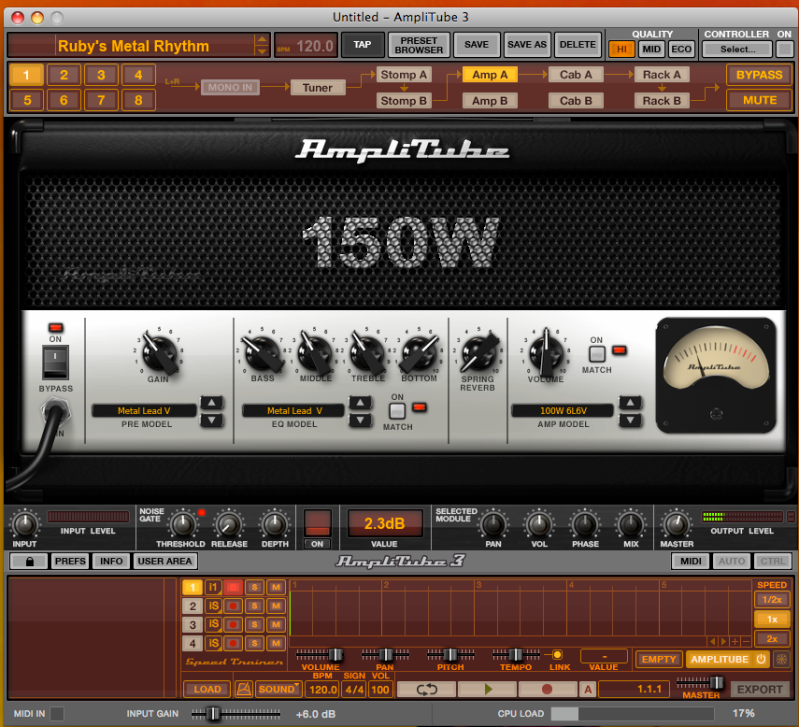Select previous PRE MODEL with down arrow
This screenshot has height=727, width=799.
(x=211, y=420)
